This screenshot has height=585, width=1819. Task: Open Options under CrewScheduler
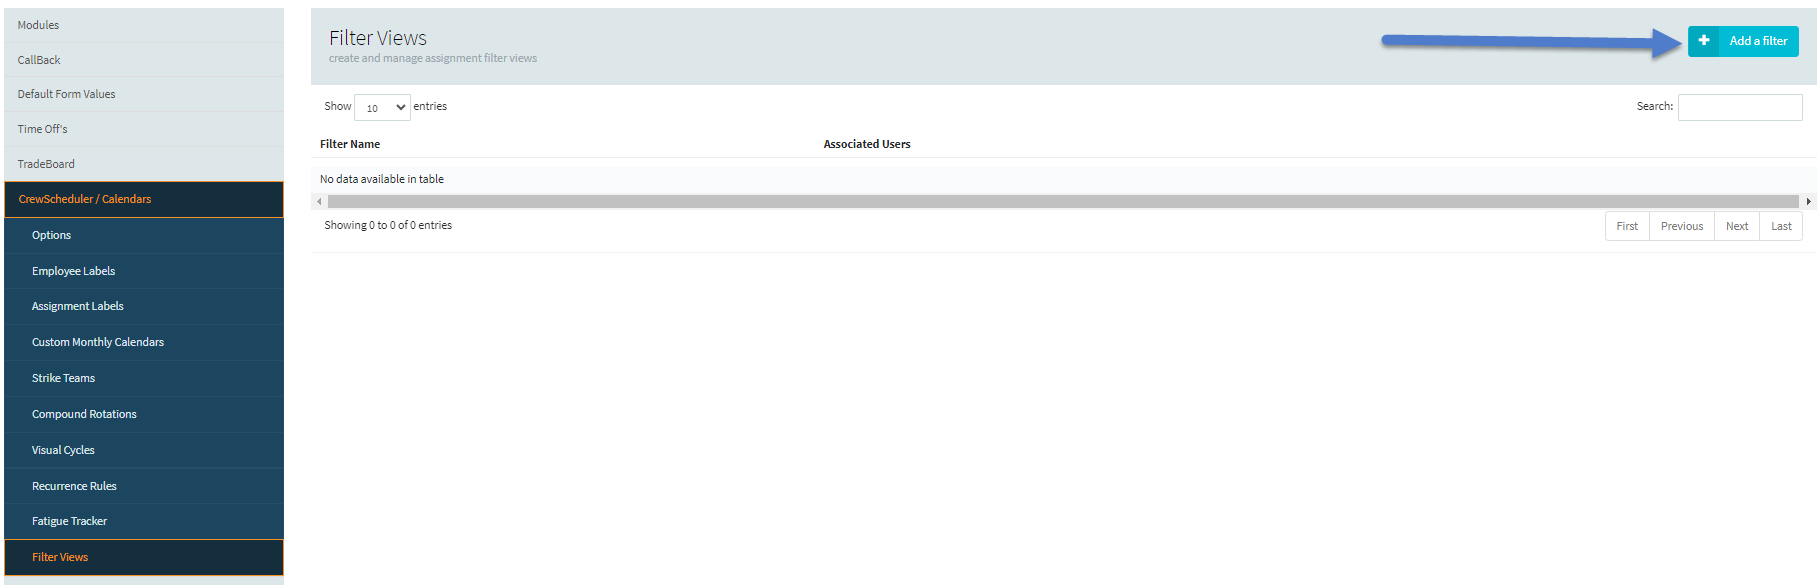(144, 235)
